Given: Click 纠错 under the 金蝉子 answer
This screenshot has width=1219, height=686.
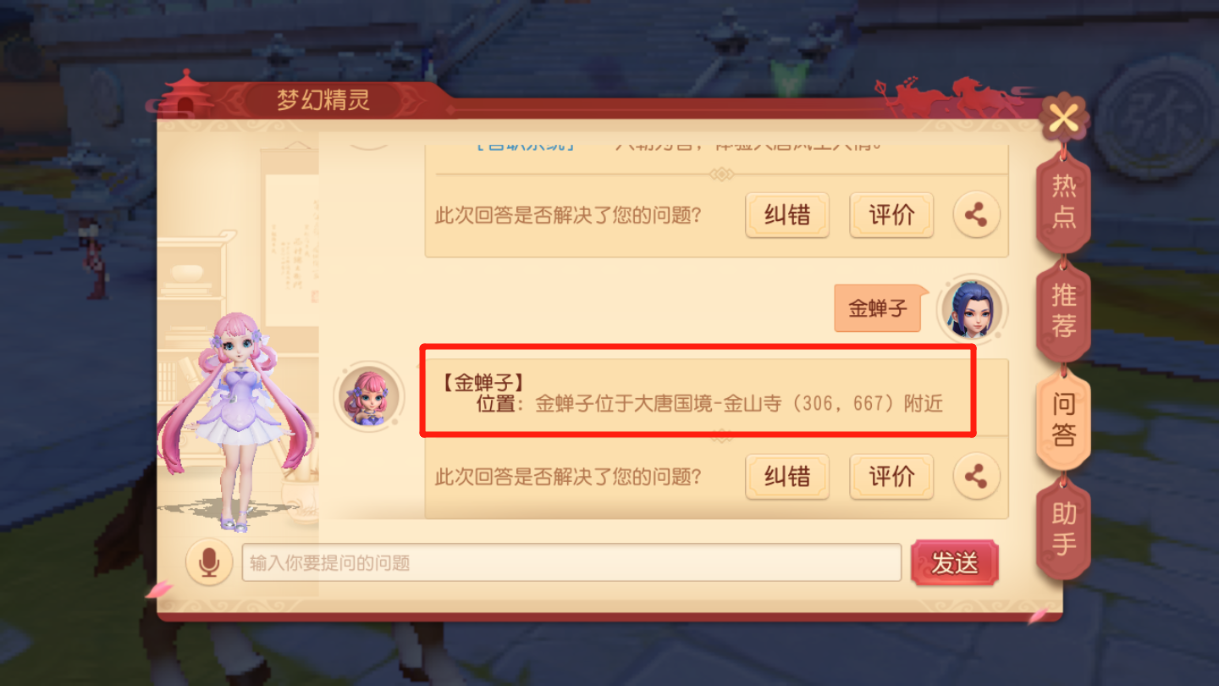Looking at the screenshot, I should tap(788, 477).
